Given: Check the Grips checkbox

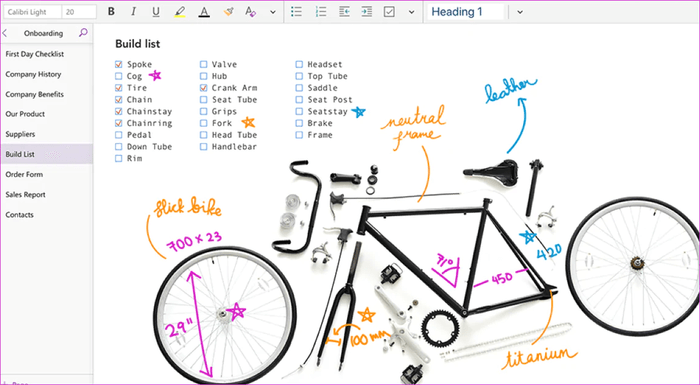Looking at the screenshot, I should tap(204, 111).
